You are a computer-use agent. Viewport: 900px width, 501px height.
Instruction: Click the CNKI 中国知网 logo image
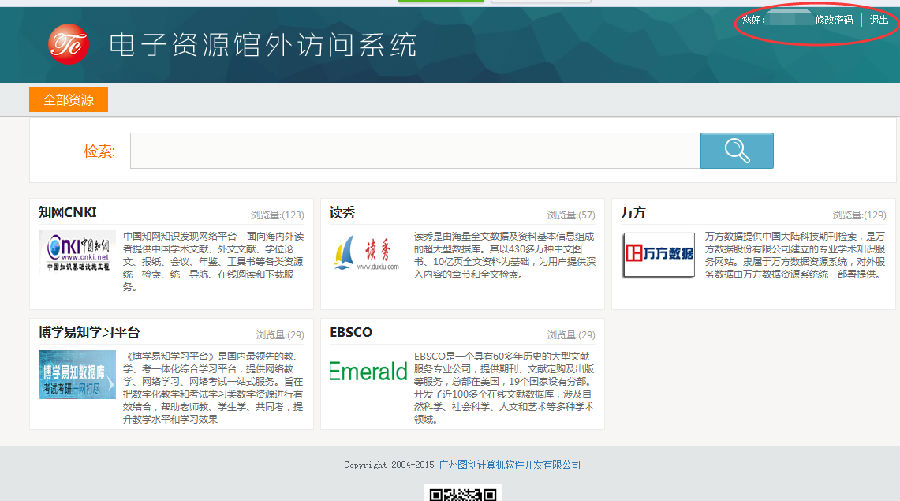[77, 251]
